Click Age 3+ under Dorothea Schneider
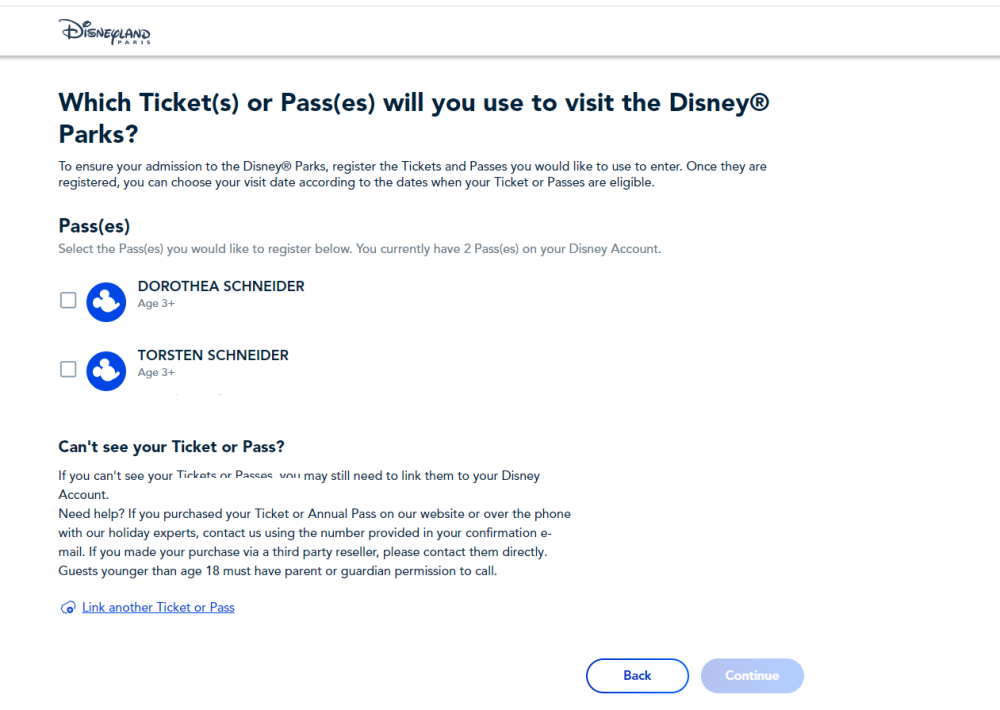Image resolution: width=1000 pixels, height=710 pixels. pyautogui.click(x=156, y=304)
